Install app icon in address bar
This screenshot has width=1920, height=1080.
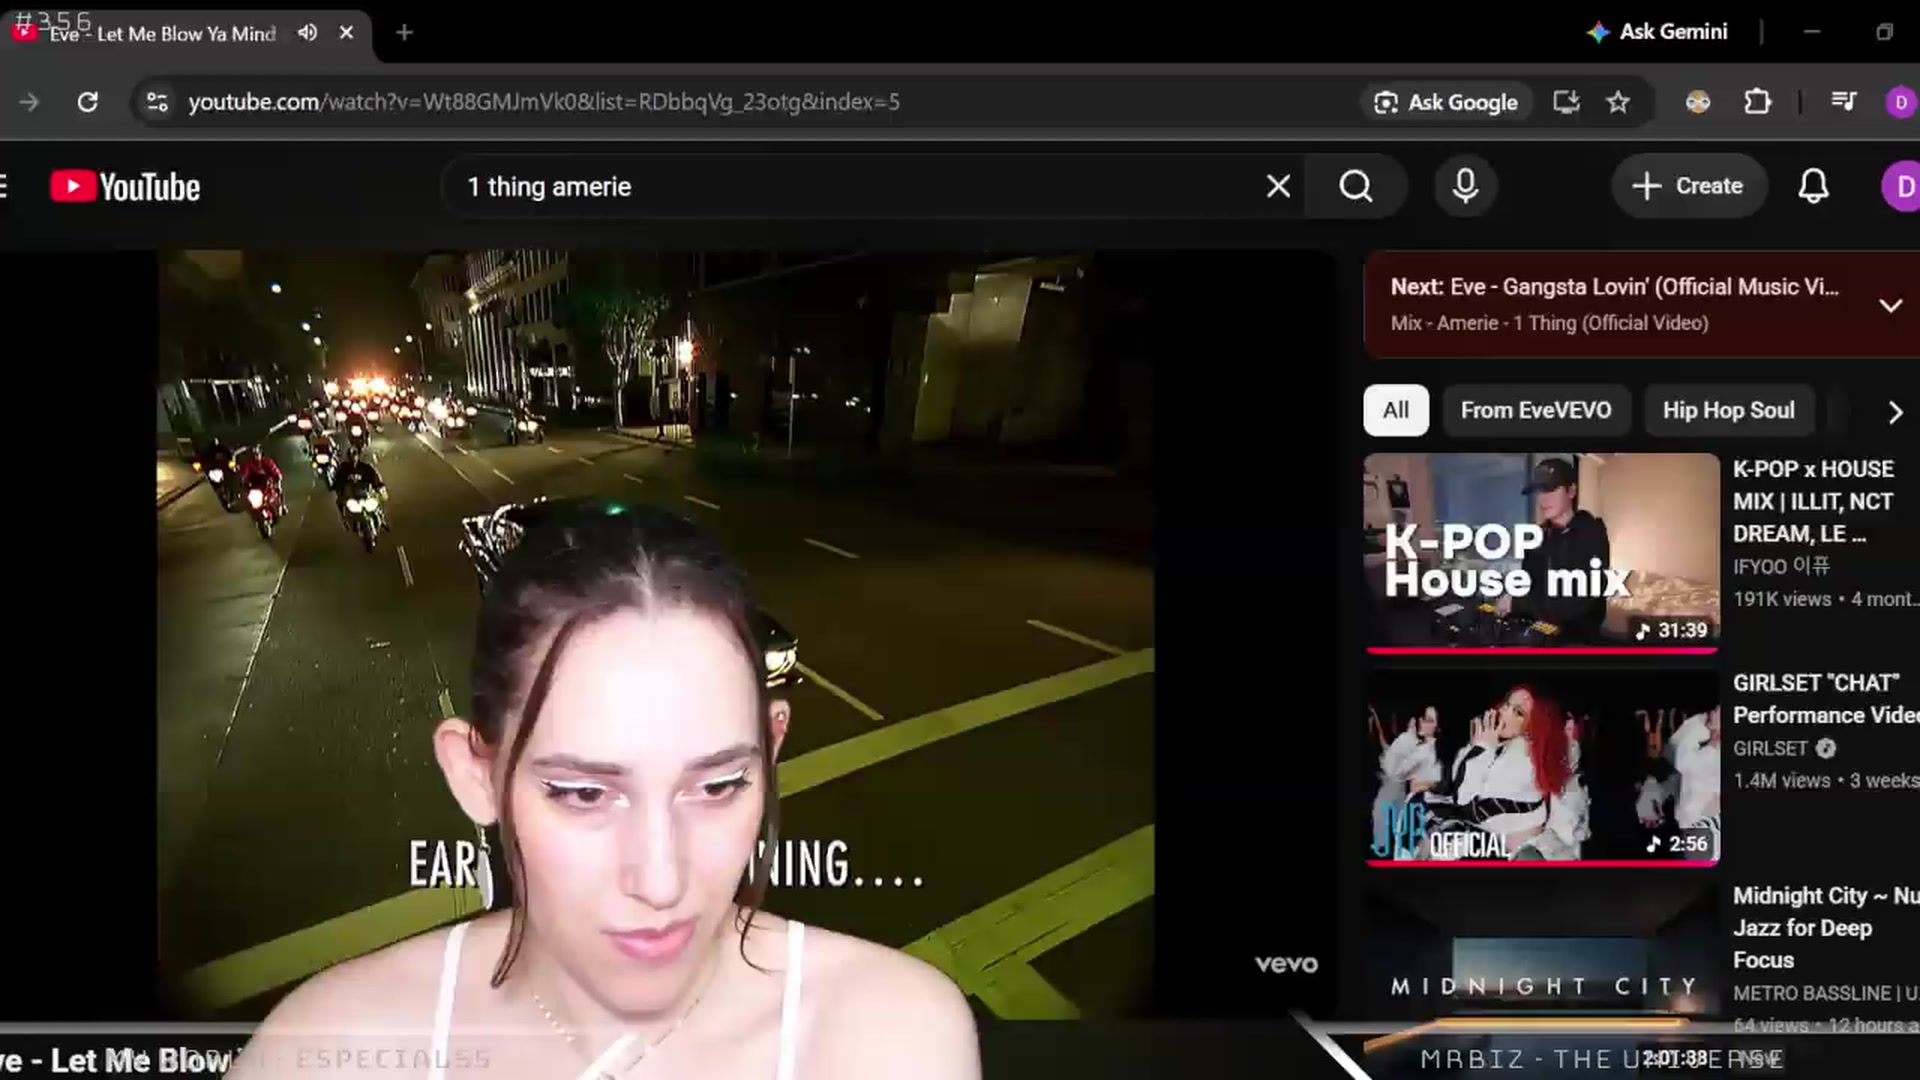(1566, 102)
